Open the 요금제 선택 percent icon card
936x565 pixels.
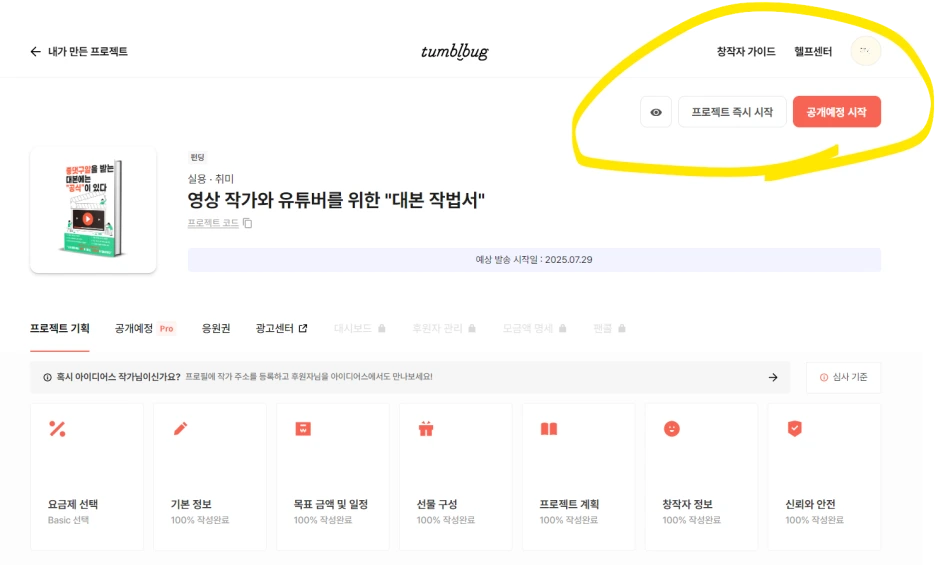click(x=87, y=477)
